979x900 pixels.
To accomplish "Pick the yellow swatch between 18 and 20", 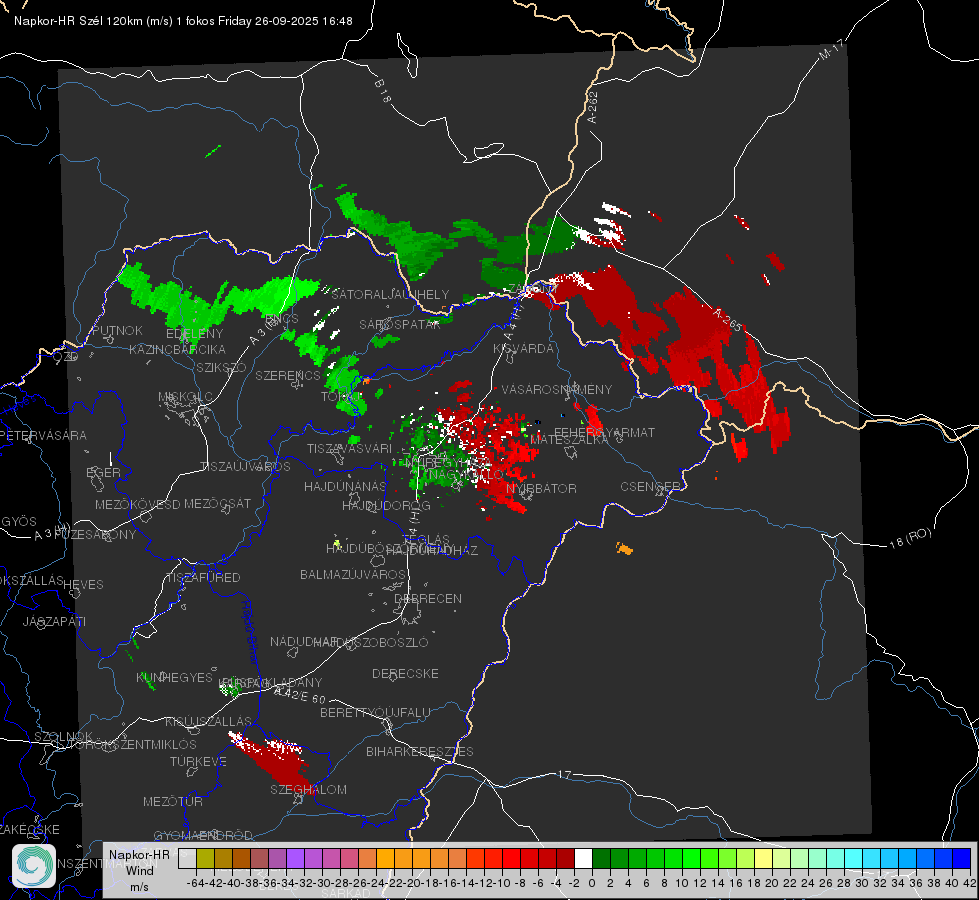I will pos(764,858).
